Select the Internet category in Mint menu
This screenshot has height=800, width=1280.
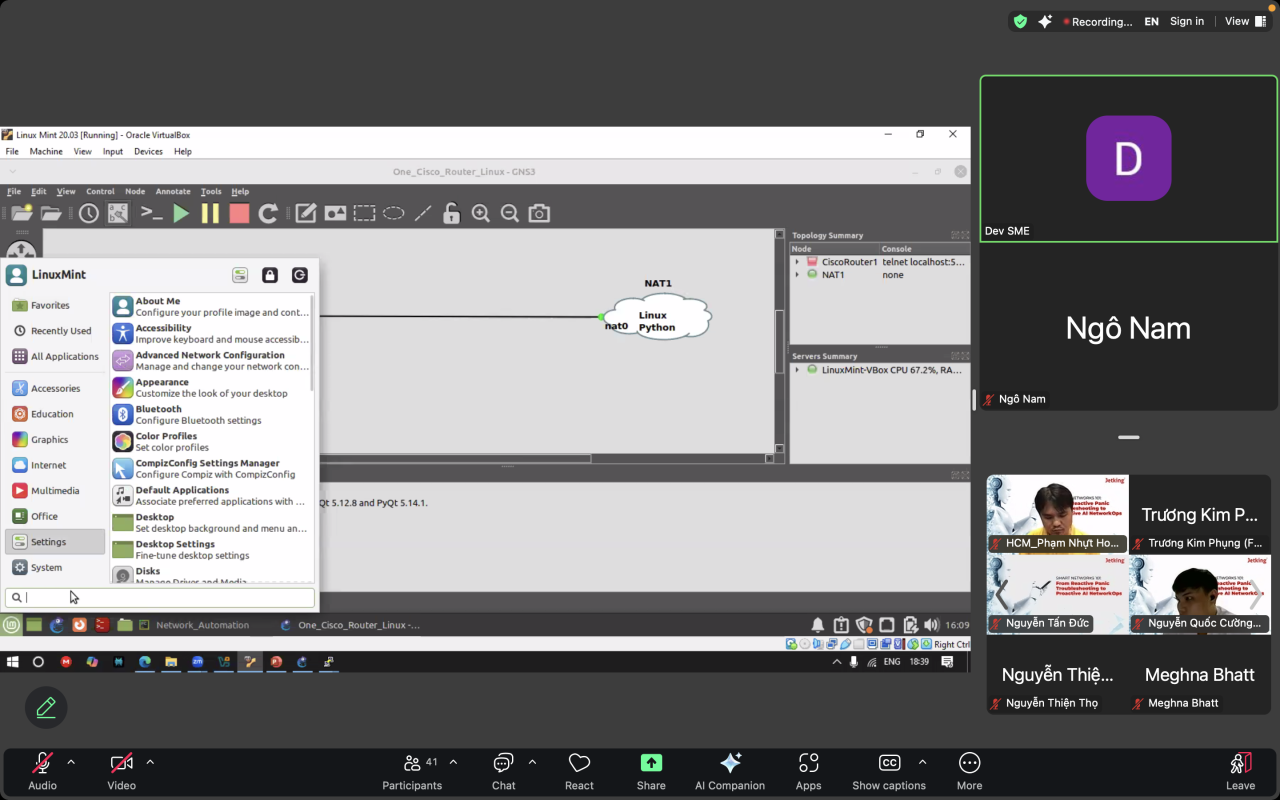(x=55, y=465)
